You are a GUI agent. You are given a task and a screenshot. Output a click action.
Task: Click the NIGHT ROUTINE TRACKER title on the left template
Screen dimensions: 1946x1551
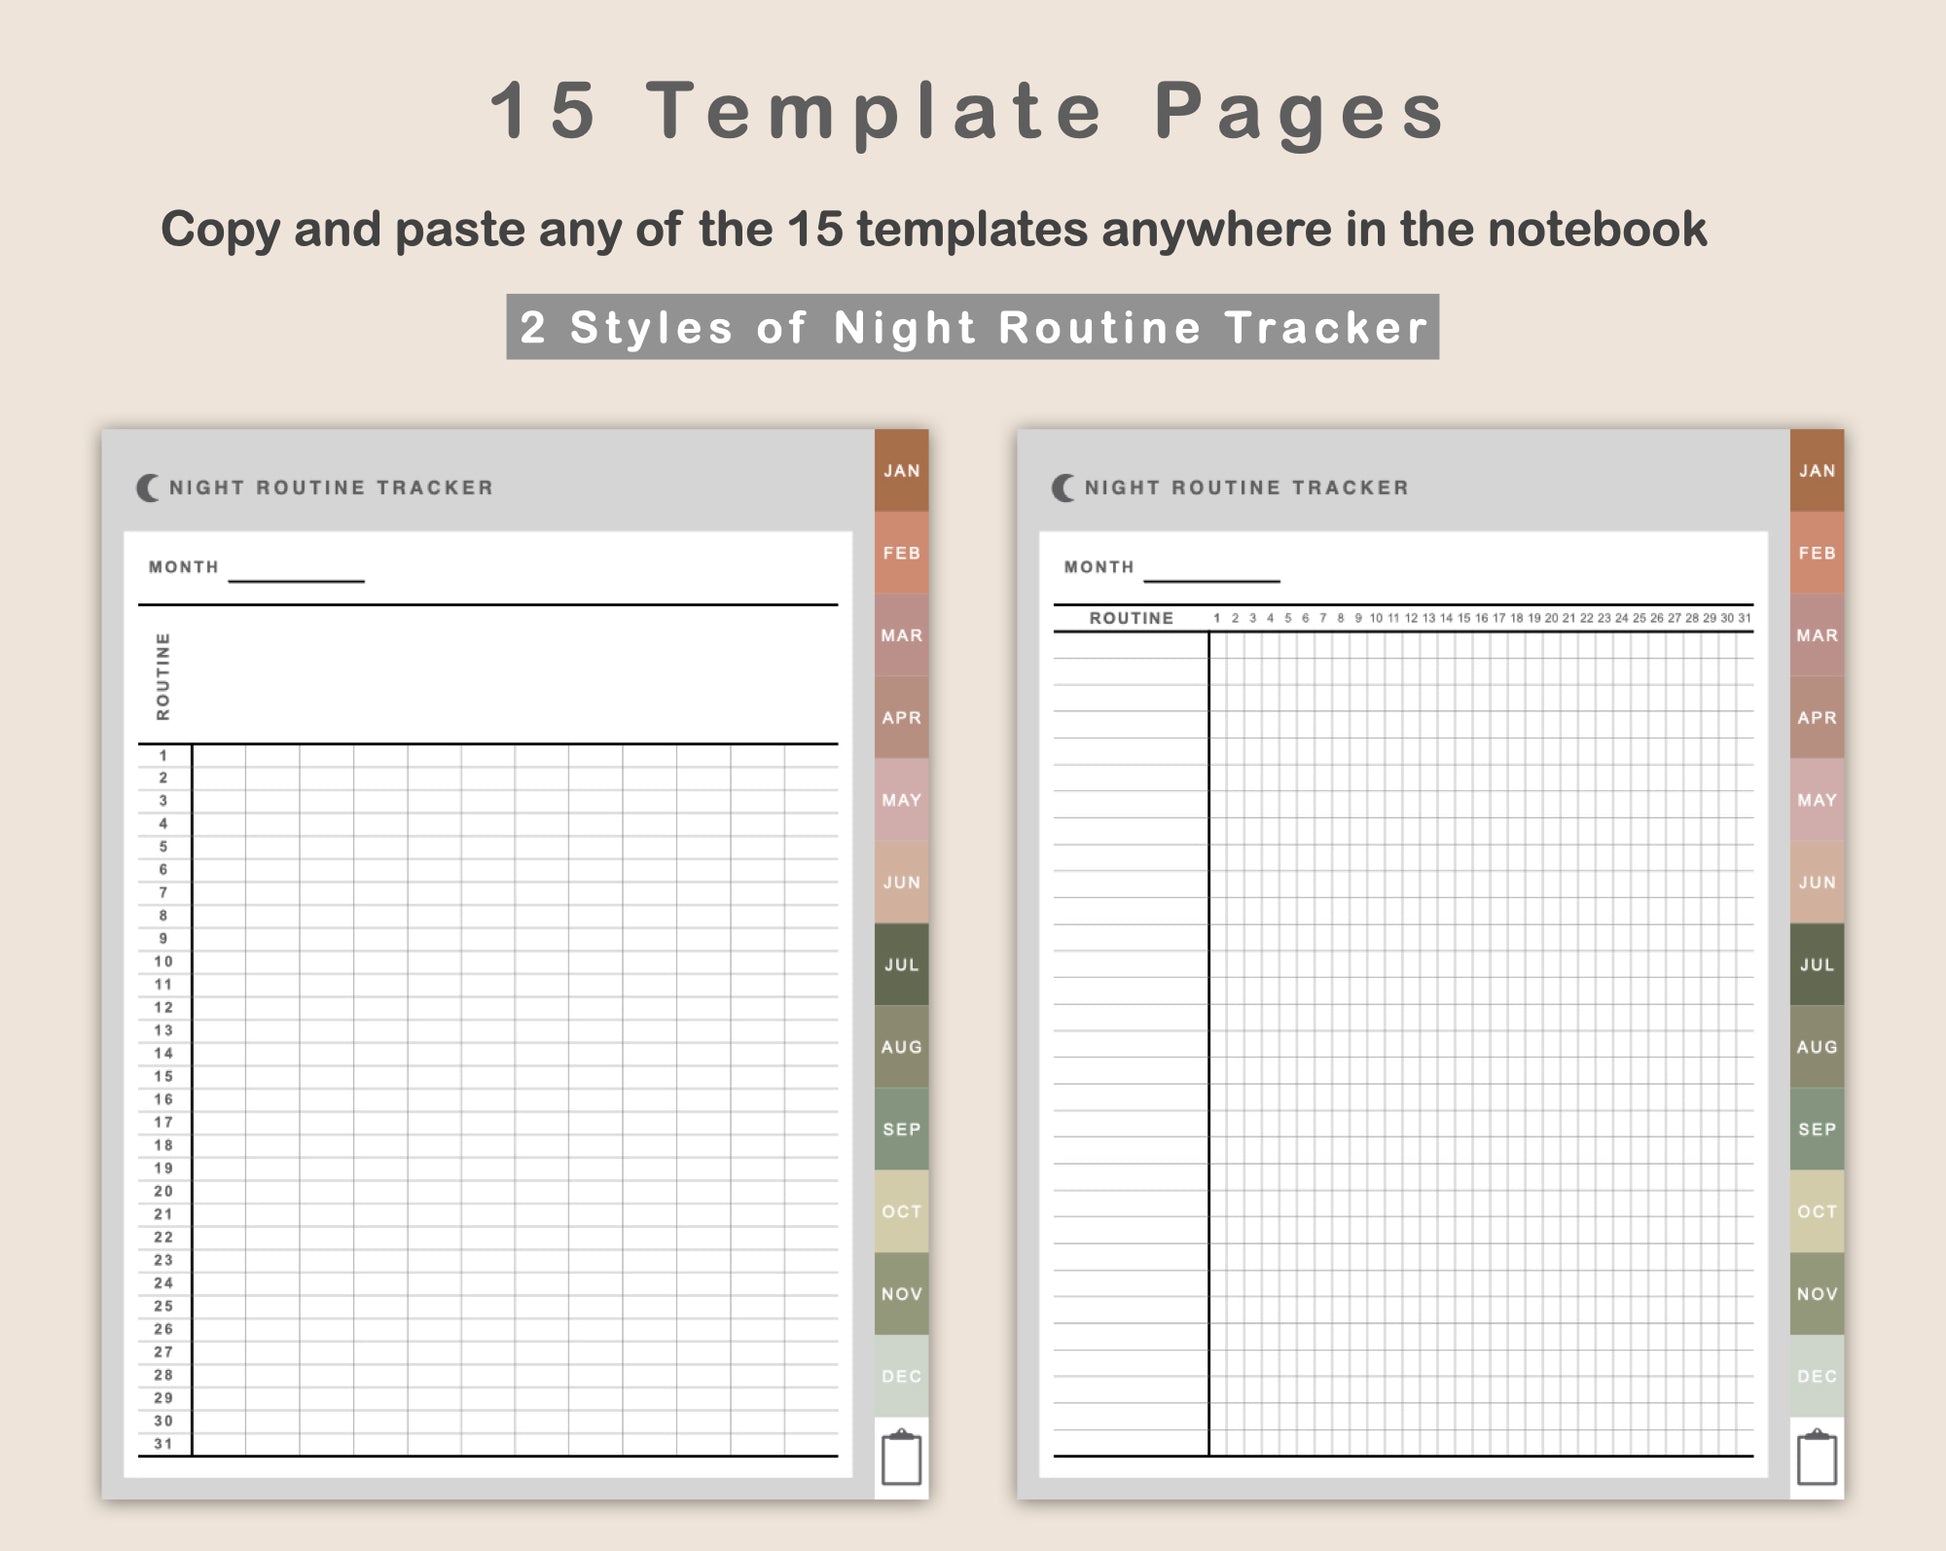point(331,488)
